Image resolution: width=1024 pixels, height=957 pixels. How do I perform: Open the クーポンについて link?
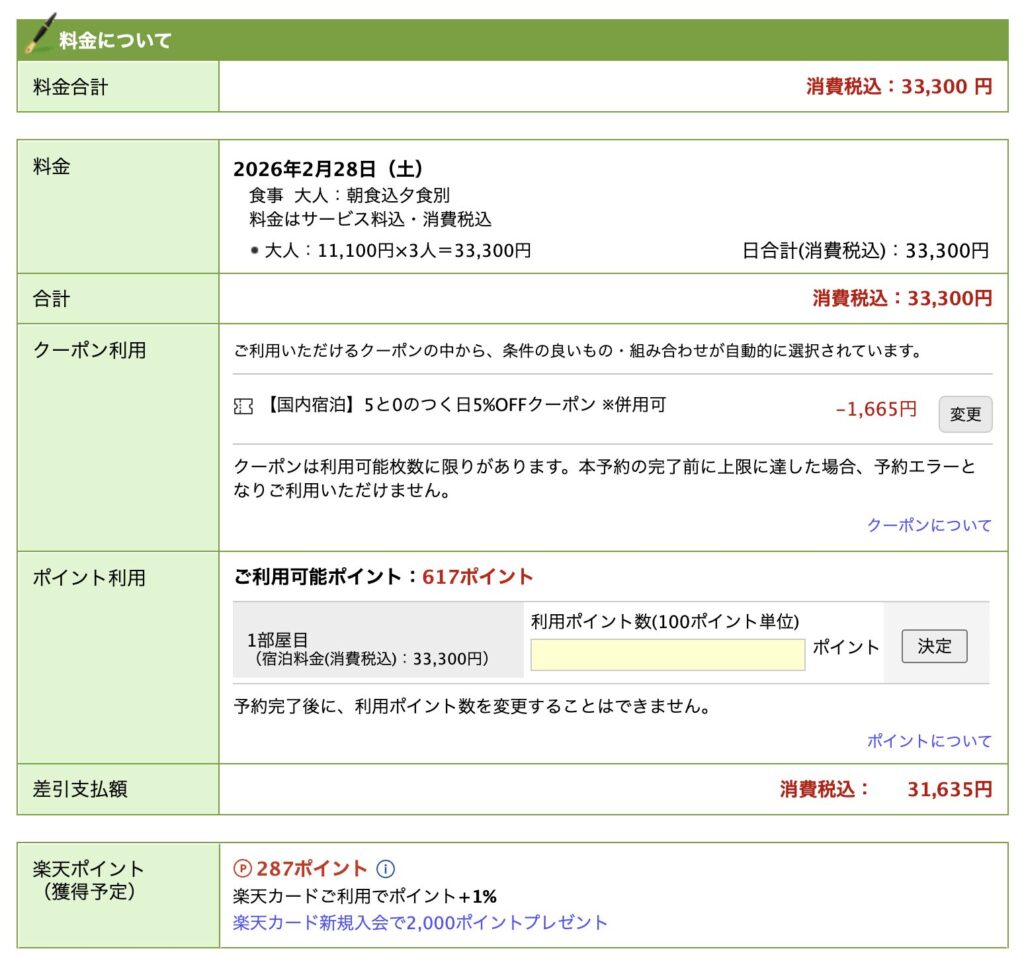(x=929, y=525)
